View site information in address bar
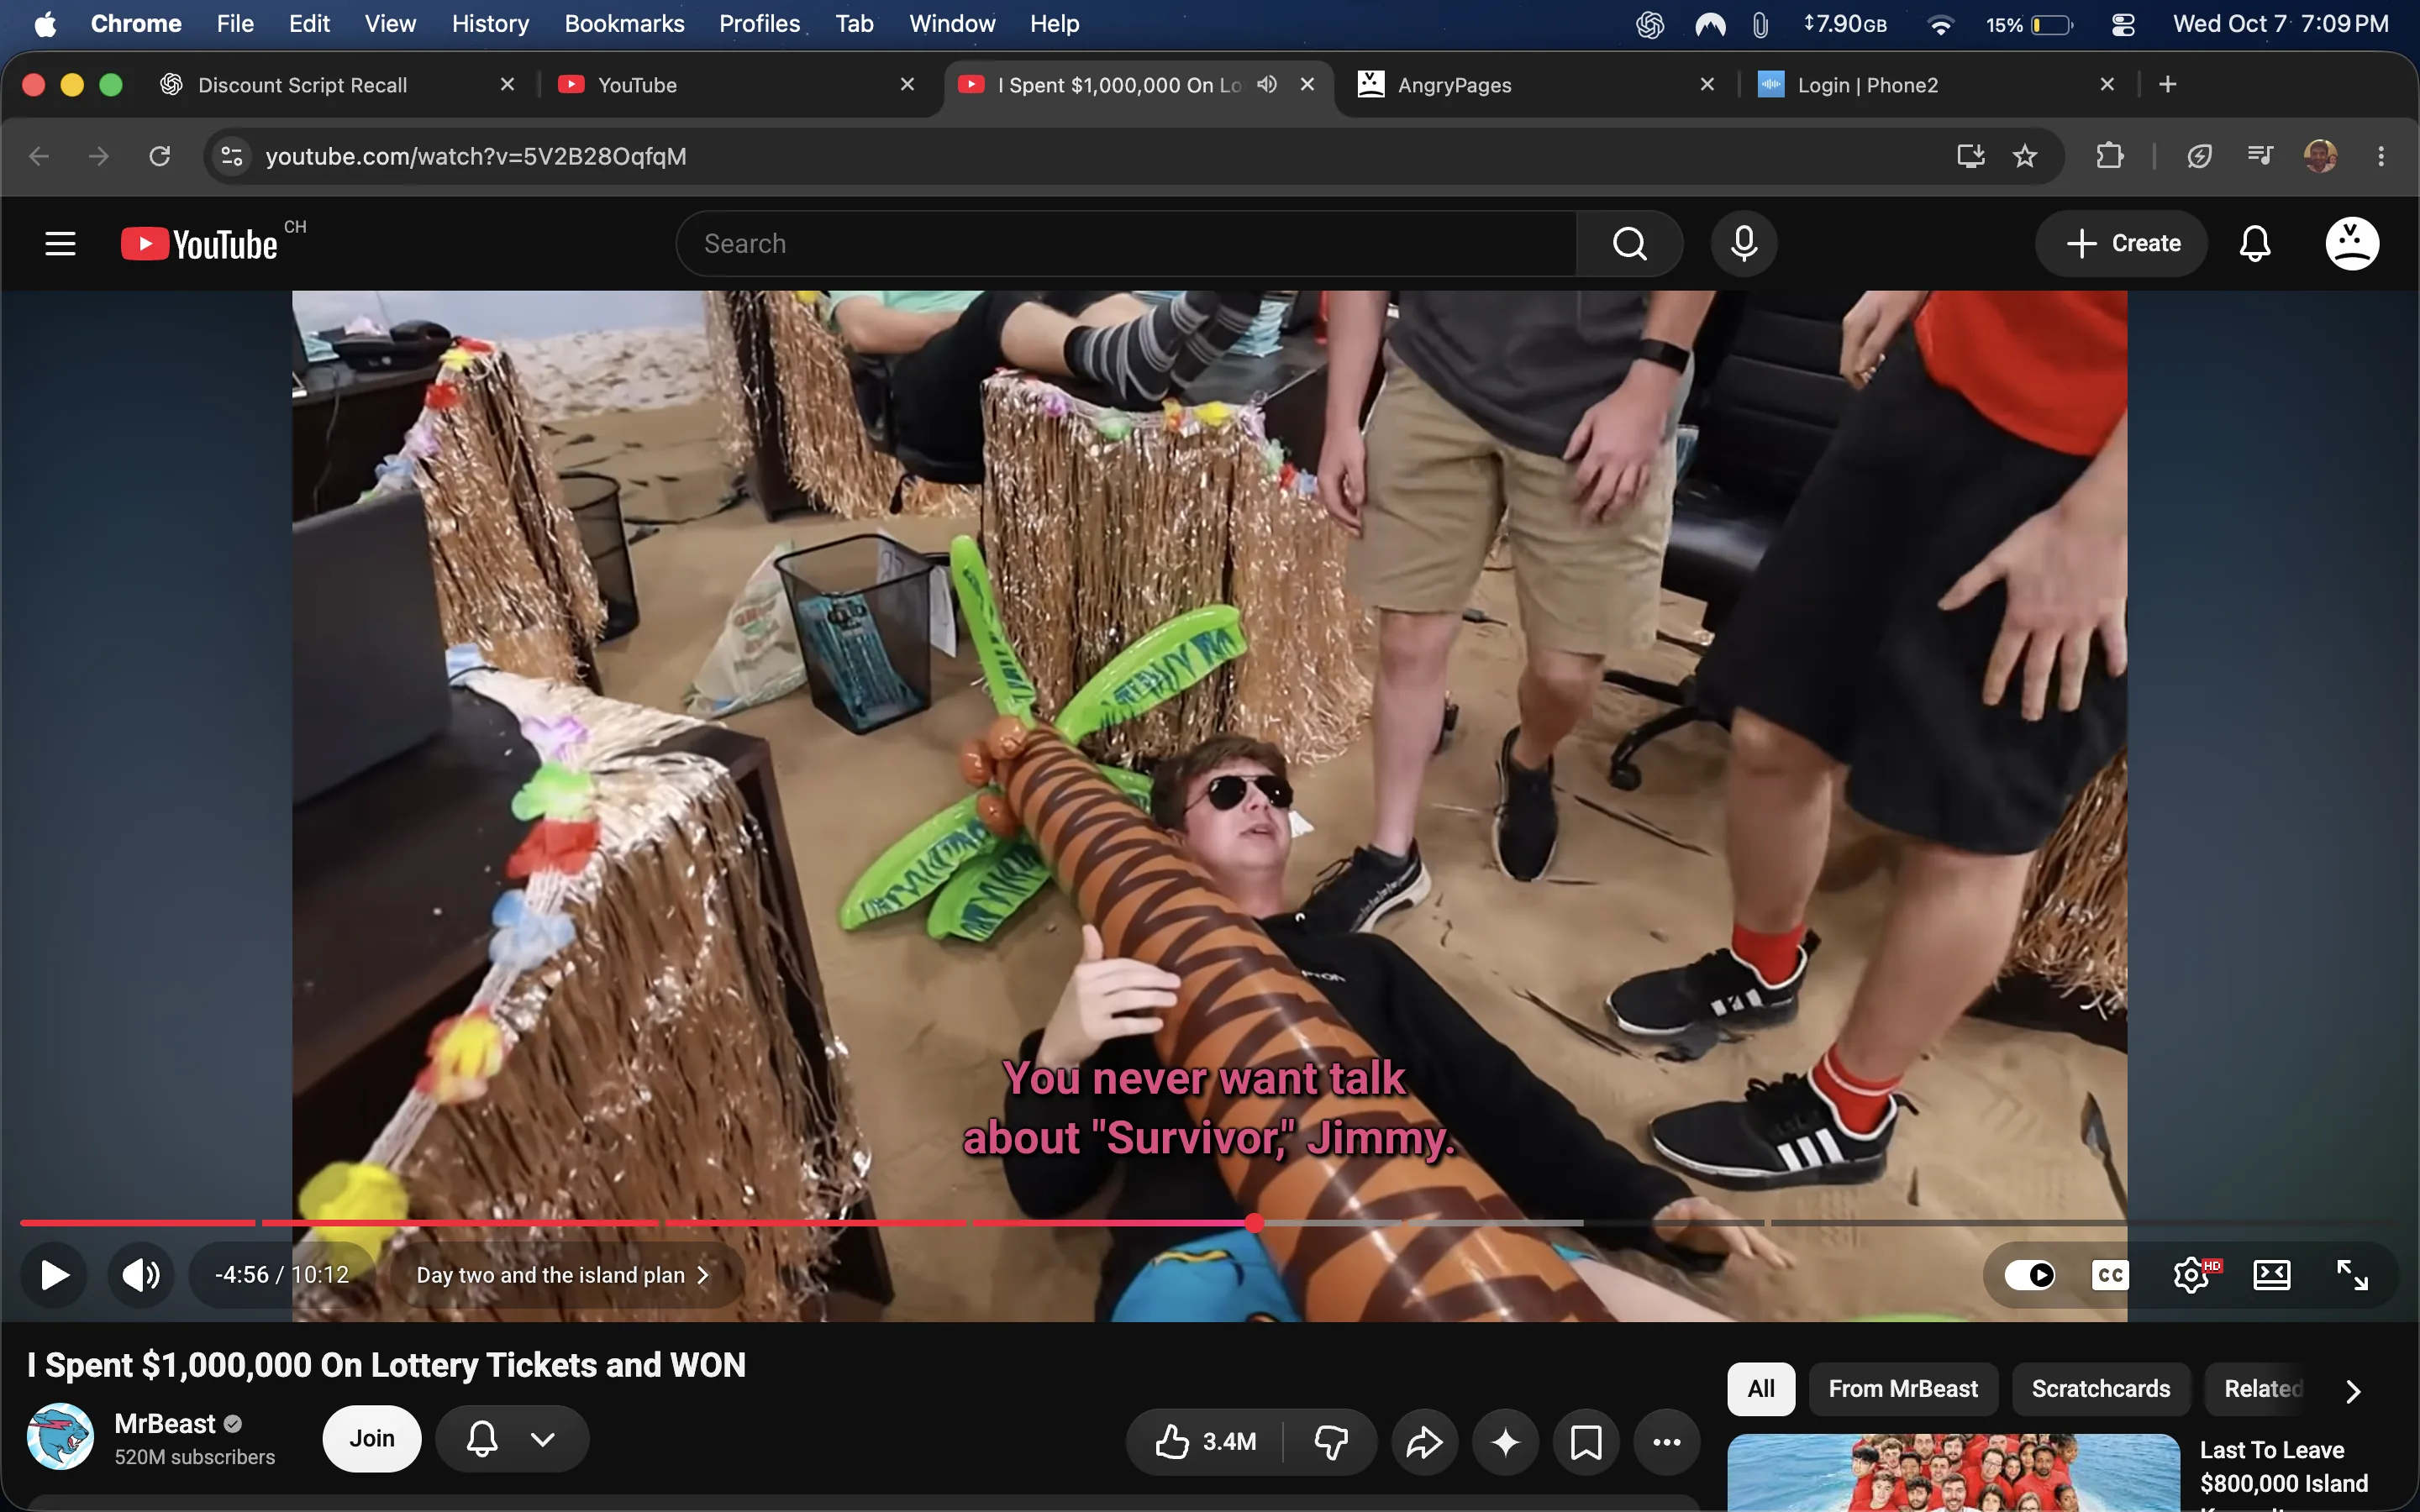This screenshot has height=1512, width=2420. click(232, 156)
